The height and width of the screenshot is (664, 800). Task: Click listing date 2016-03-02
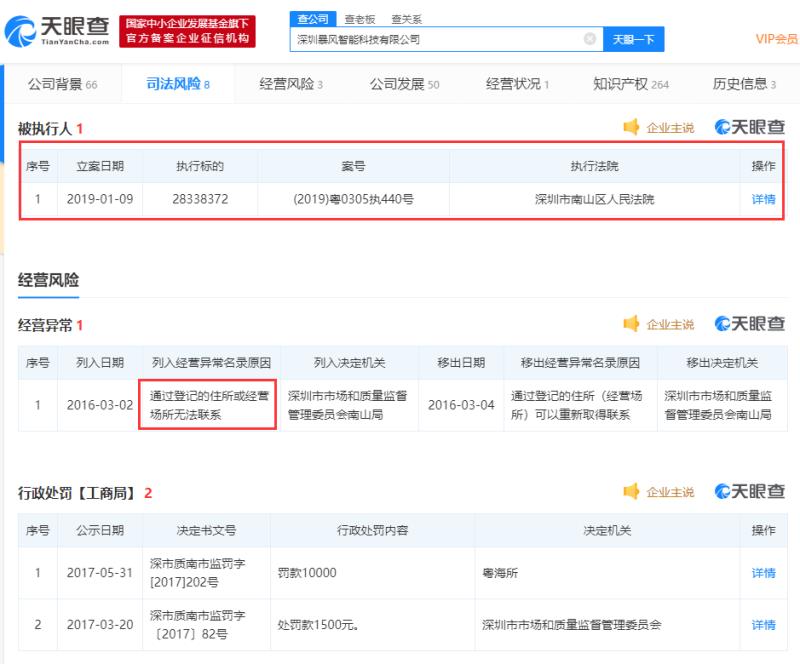tap(100, 405)
